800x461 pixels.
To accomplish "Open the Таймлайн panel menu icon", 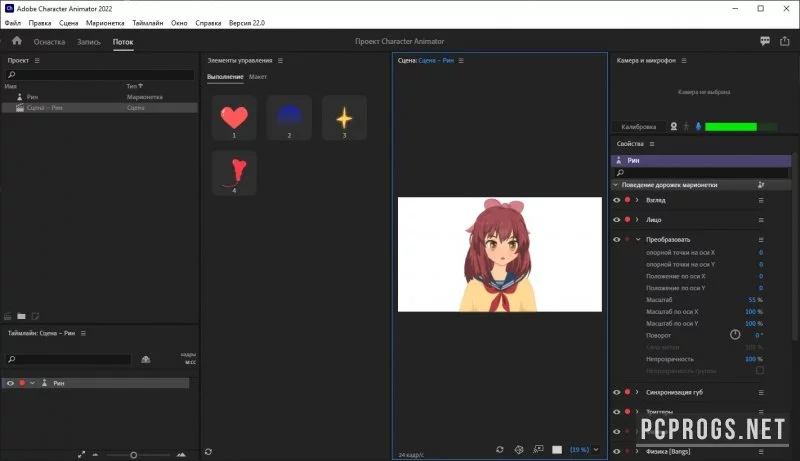I will click(x=83, y=333).
